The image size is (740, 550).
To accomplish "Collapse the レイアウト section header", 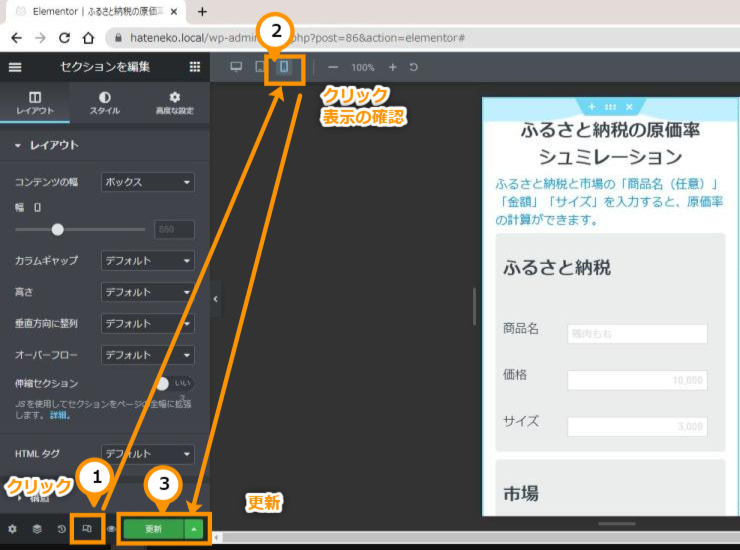I will (105, 145).
